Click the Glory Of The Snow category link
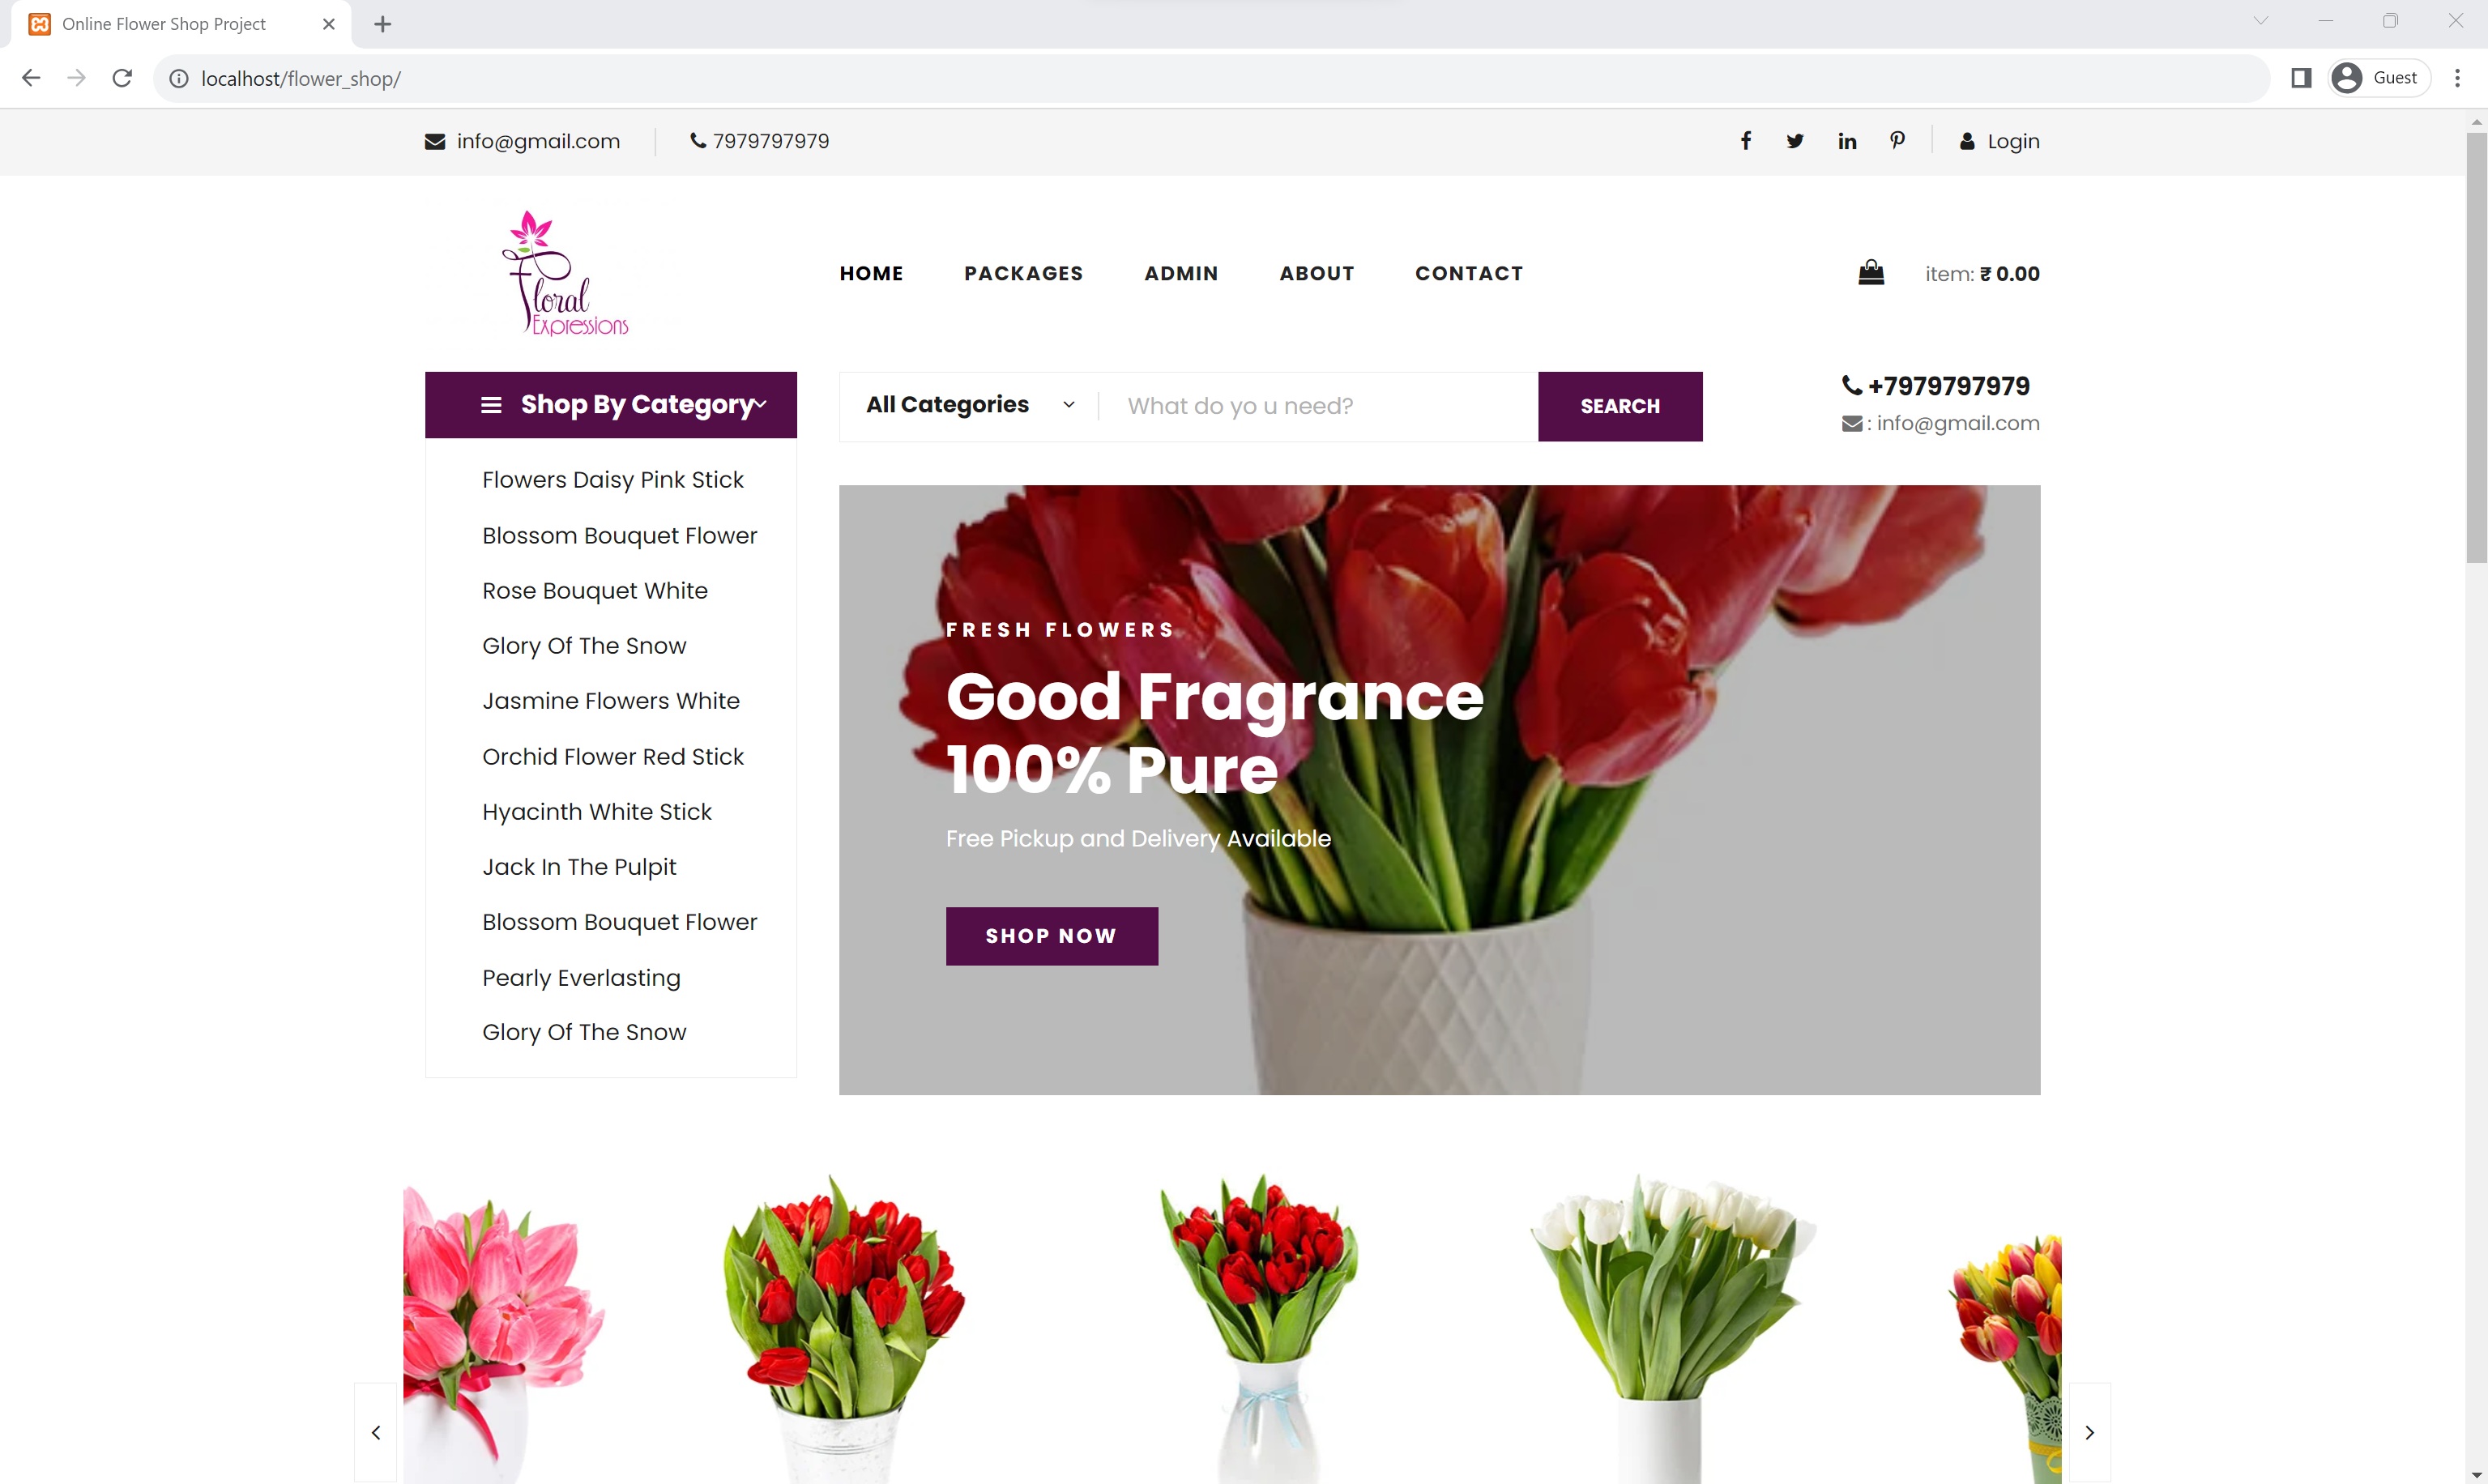Viewport: 2488px width, 1484px height. click(x=585, y=645)
